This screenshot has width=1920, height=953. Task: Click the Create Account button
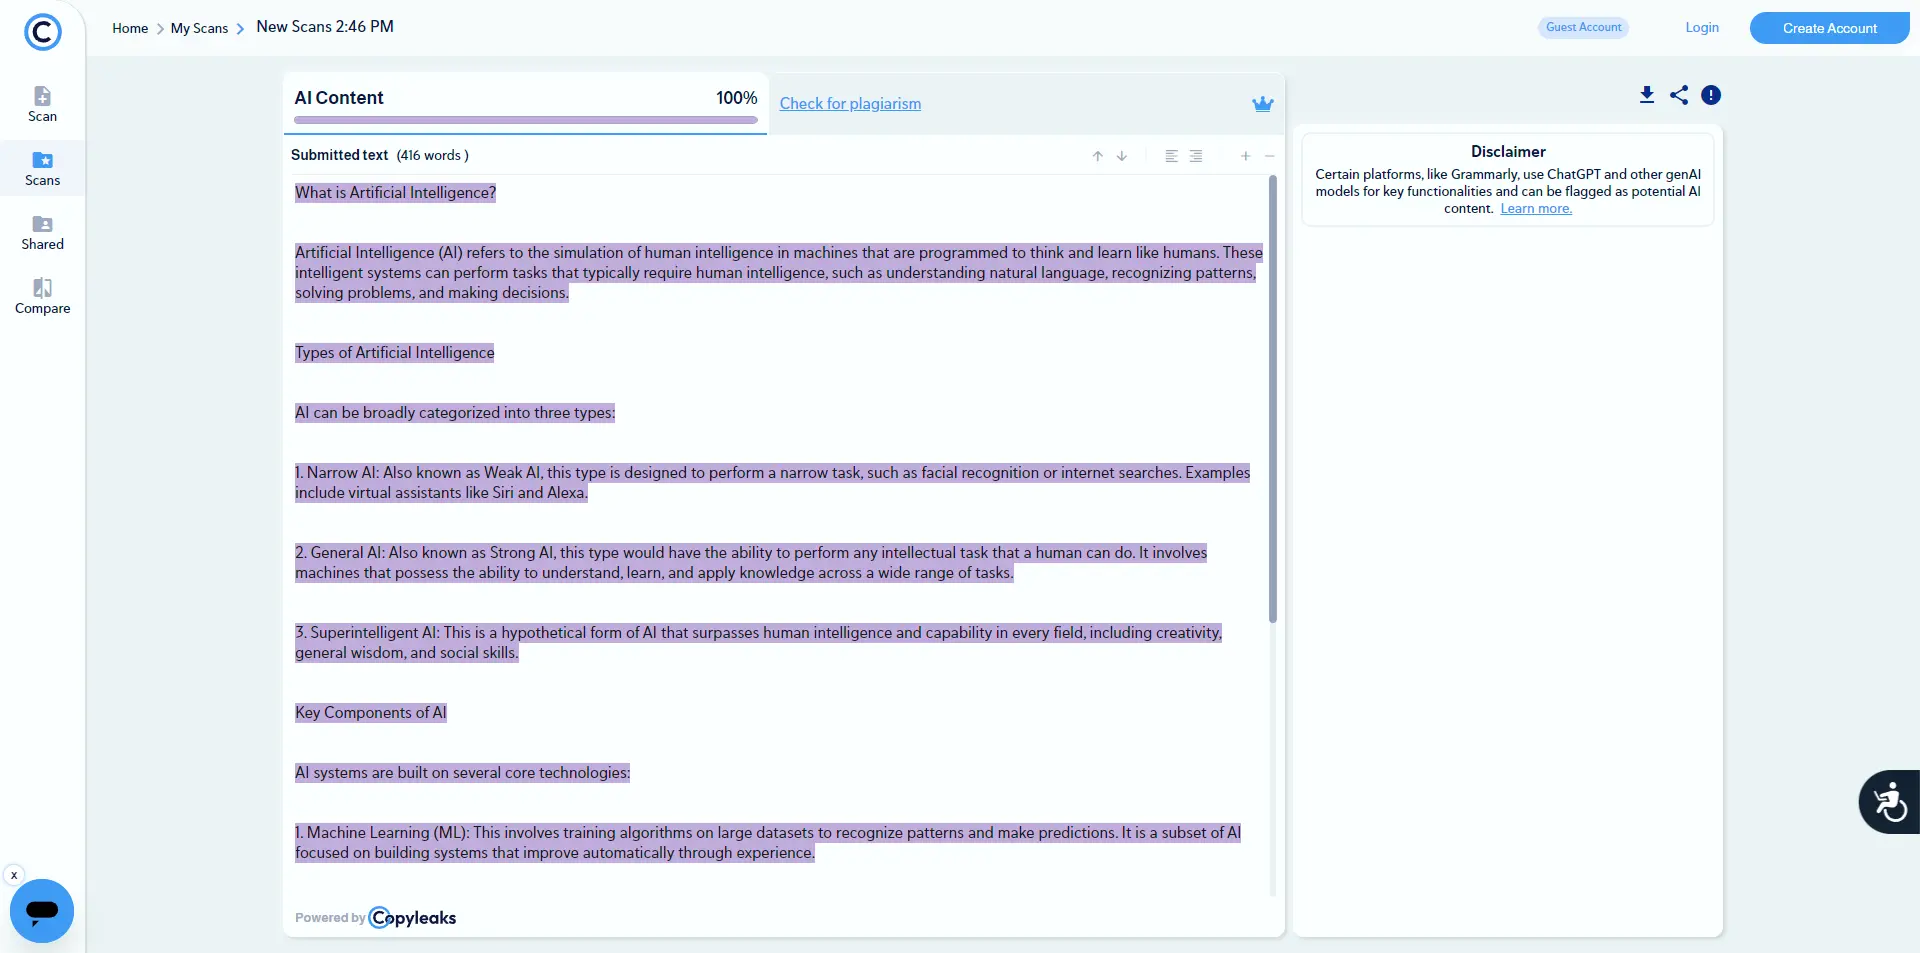tap(1829, 28)
